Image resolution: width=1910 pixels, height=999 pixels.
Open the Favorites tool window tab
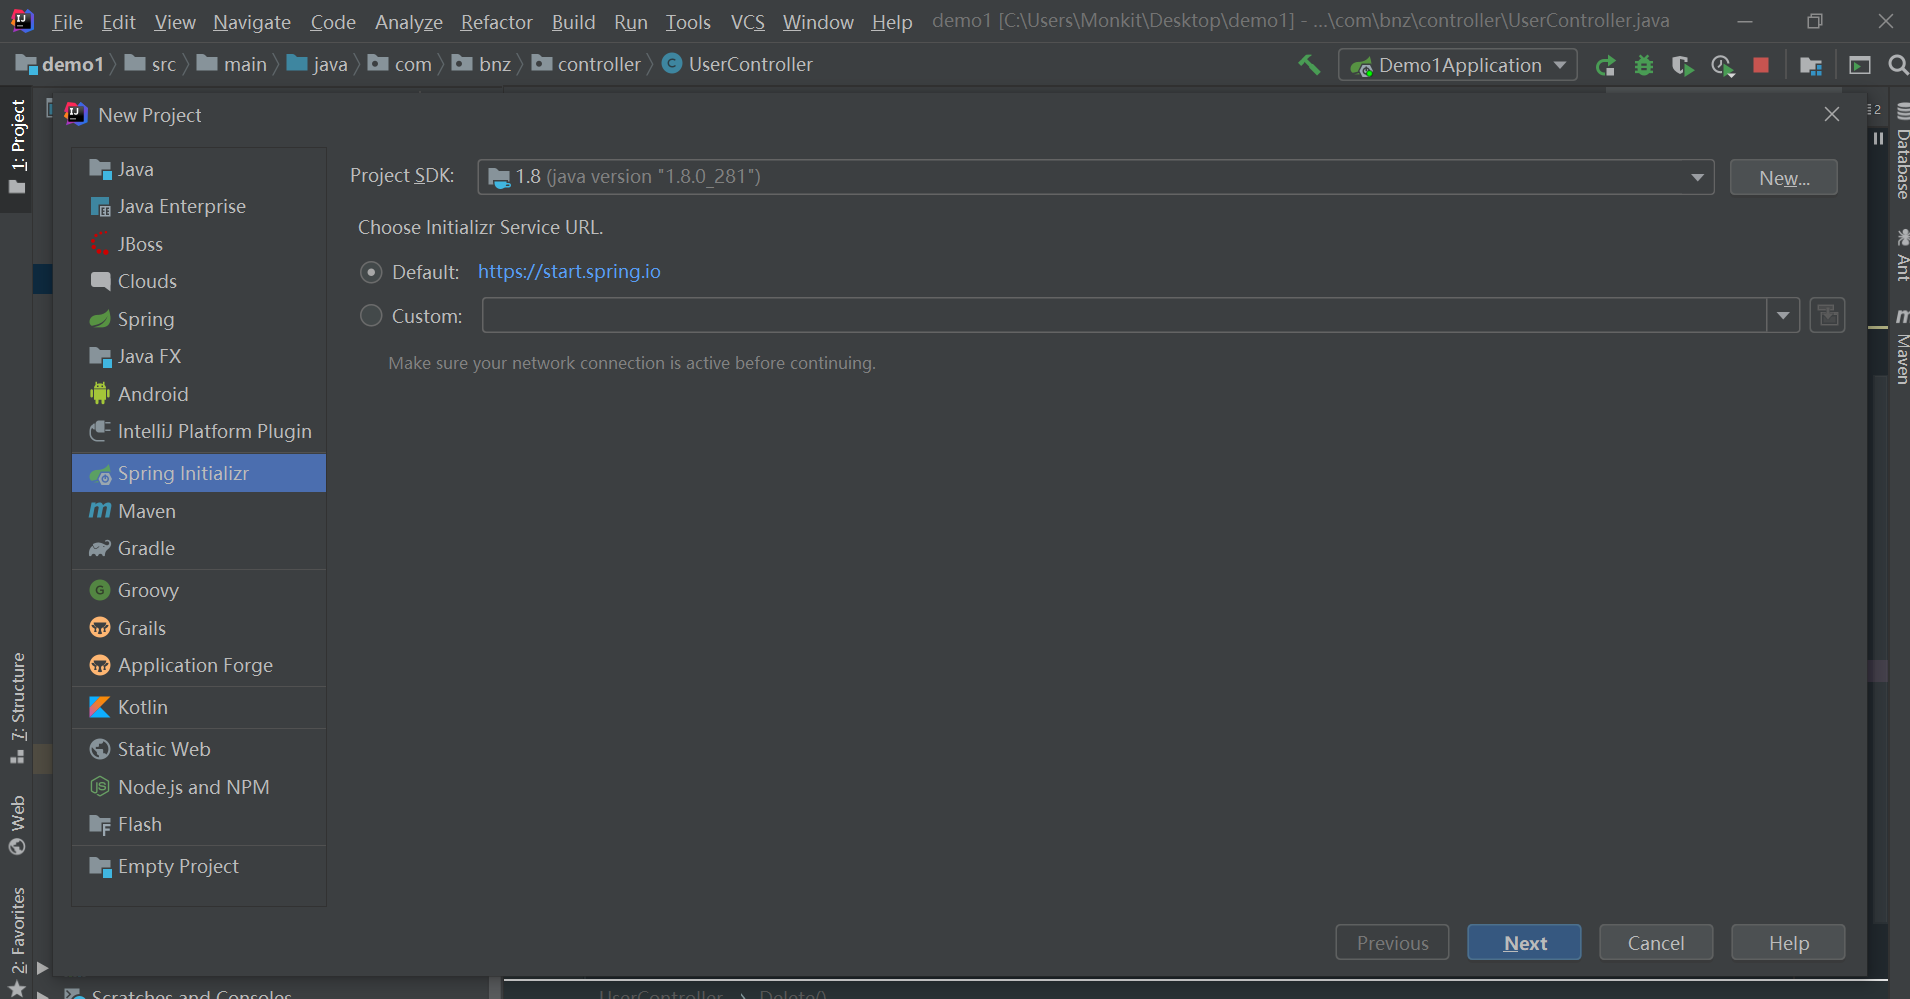coord(17,942)
